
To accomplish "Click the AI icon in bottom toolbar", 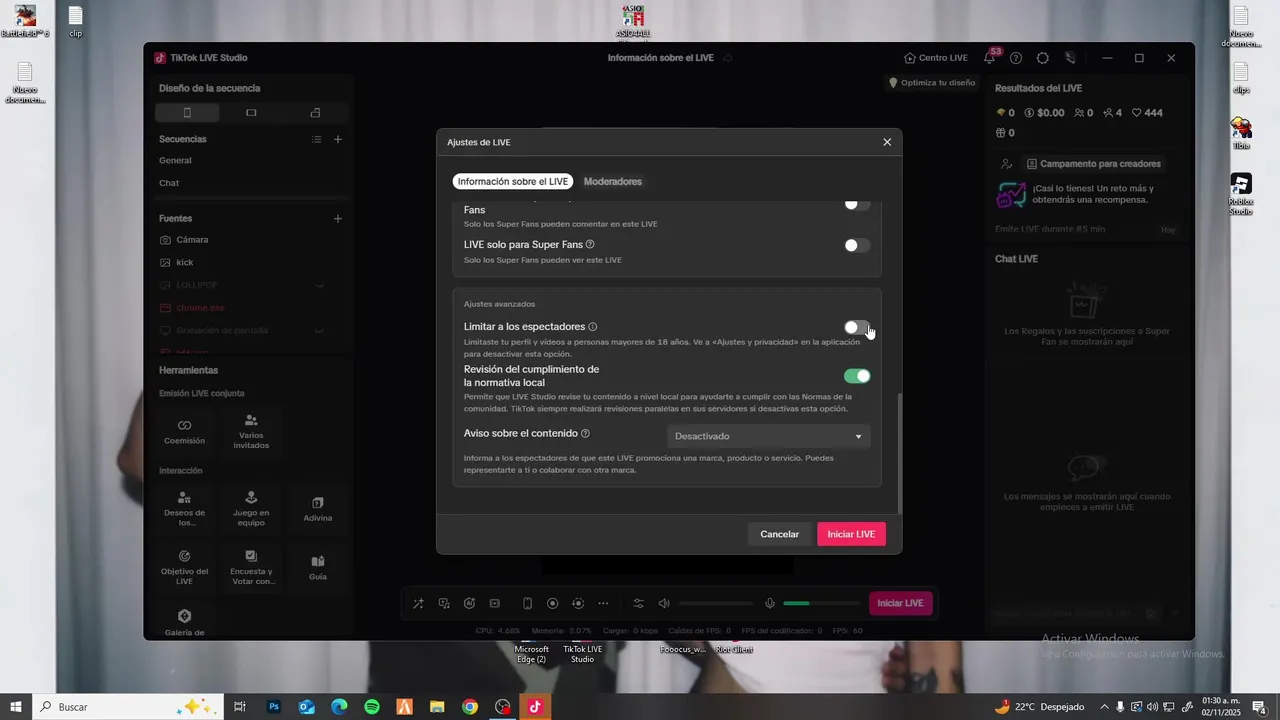I will point(469,603).
